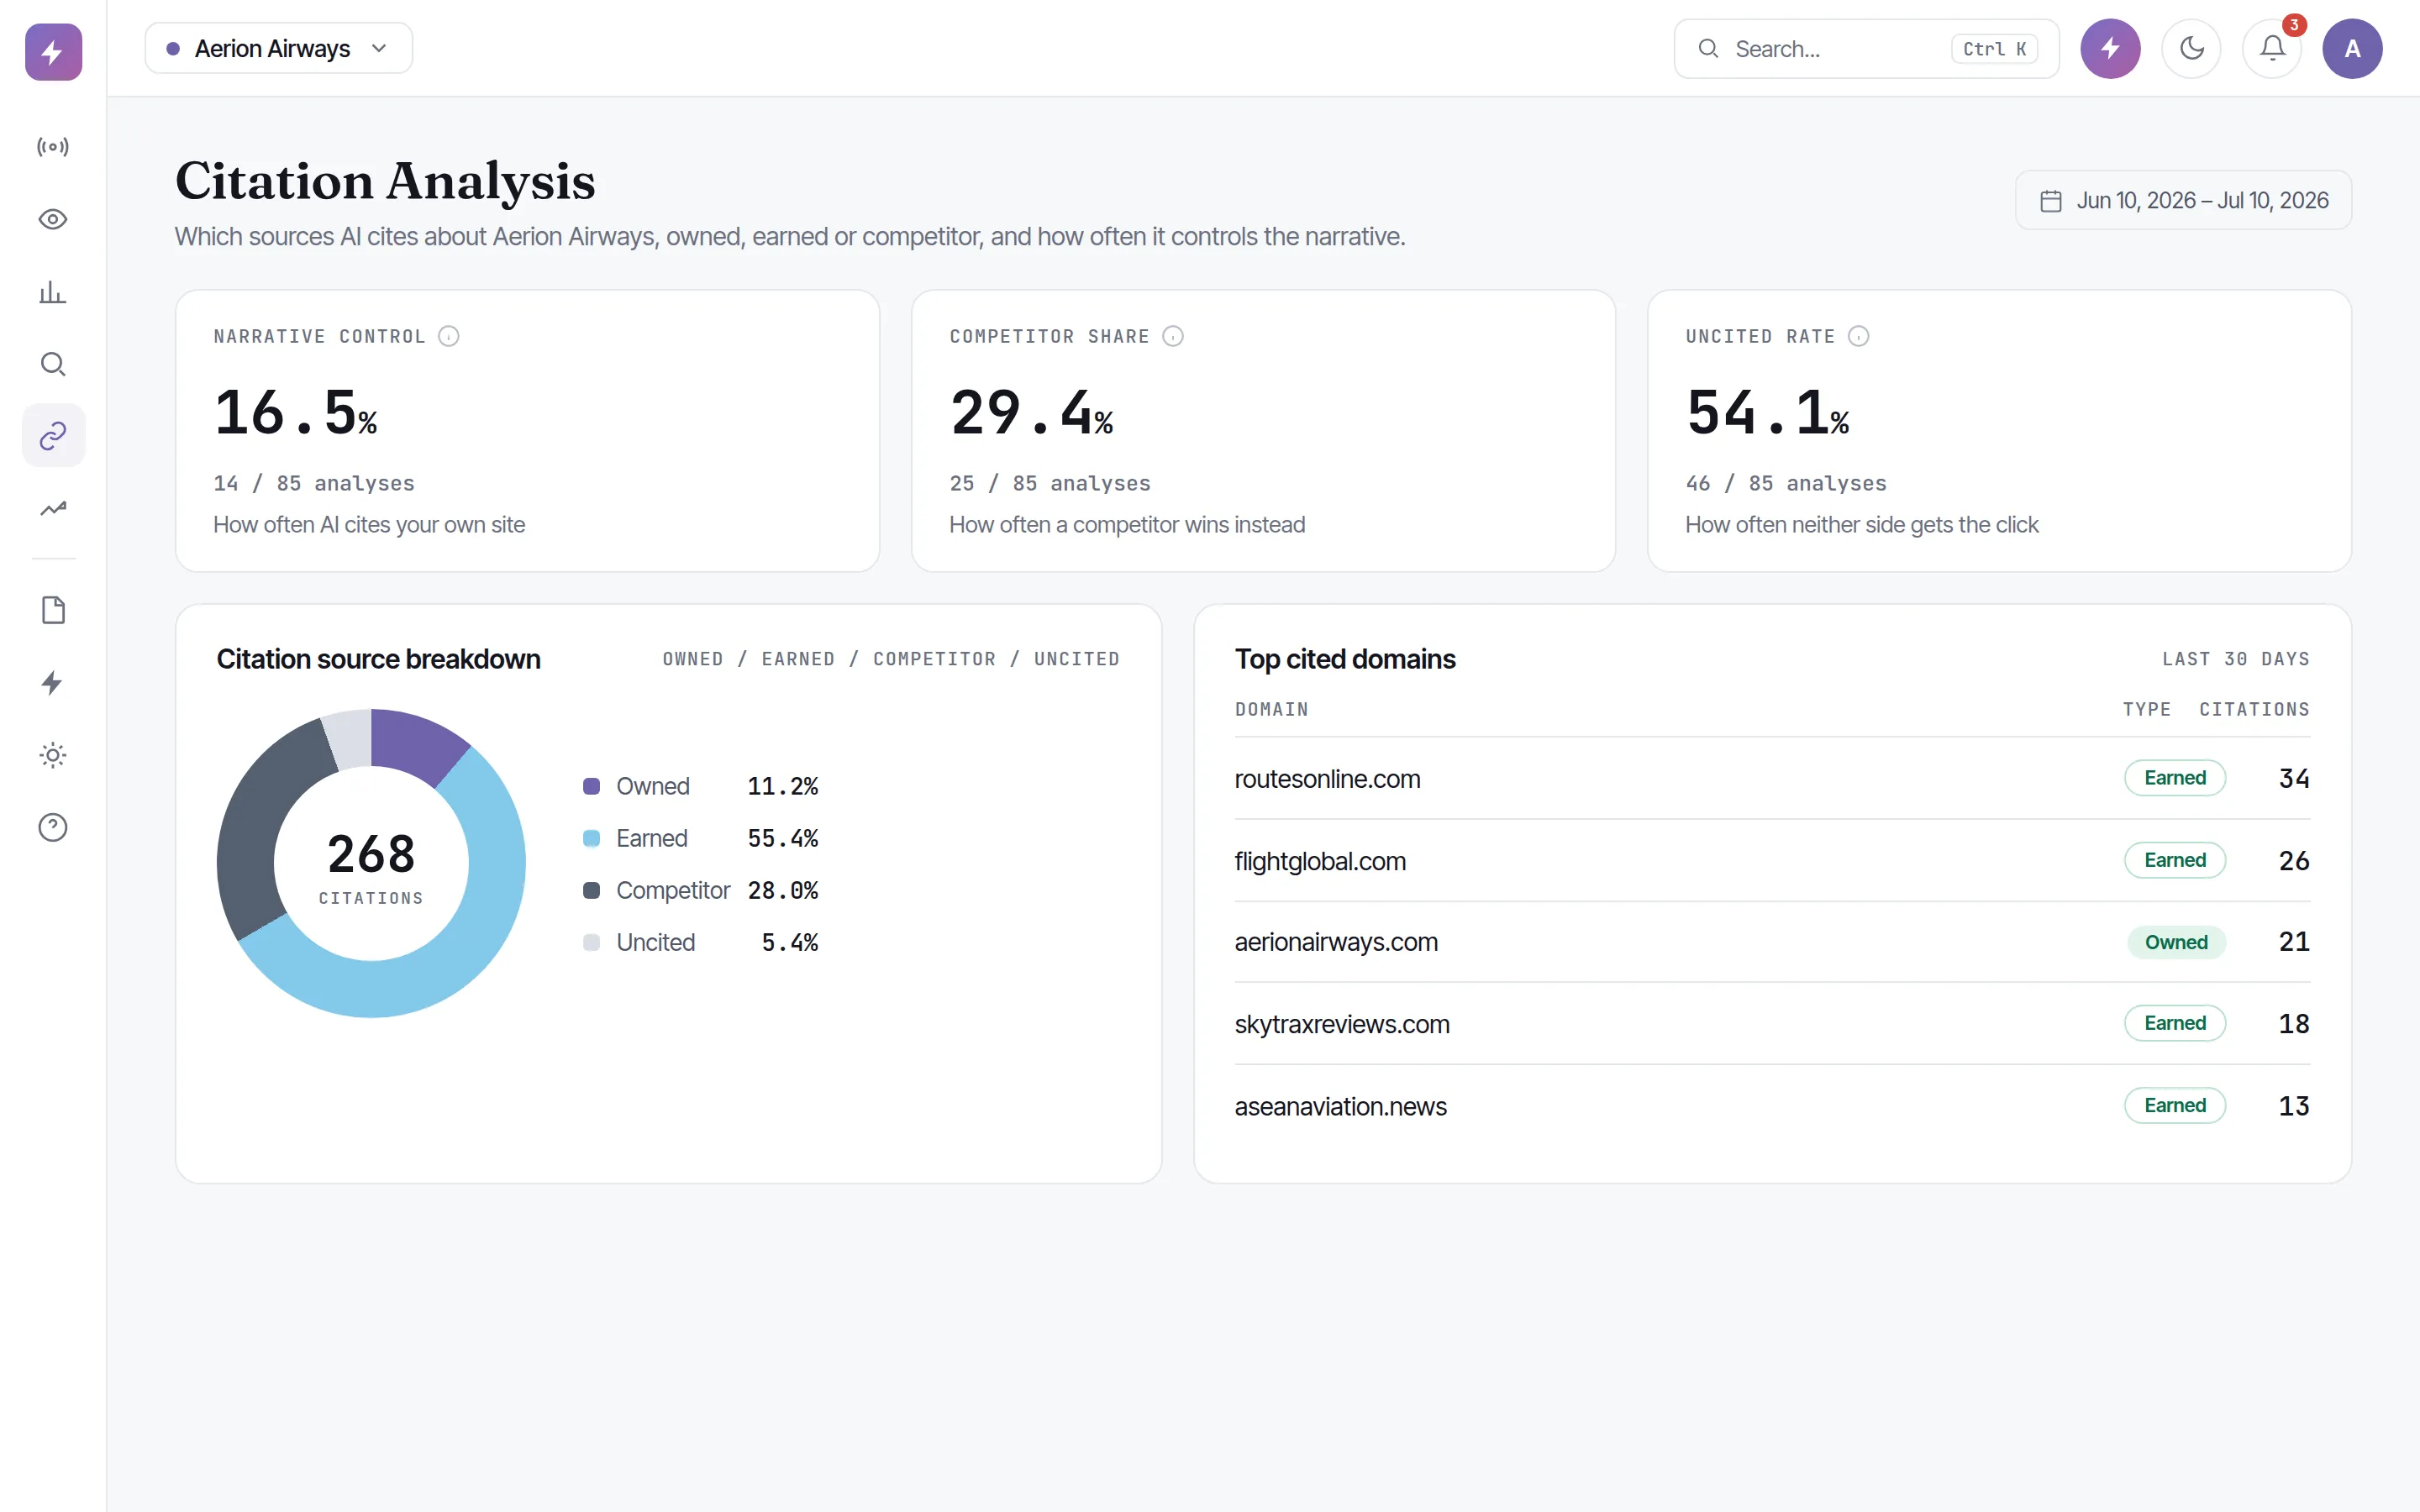This screenshot has height=1512, width=2420.
Task: Click the 11.2% Owned percentage
Action: [x=783, y=786]
